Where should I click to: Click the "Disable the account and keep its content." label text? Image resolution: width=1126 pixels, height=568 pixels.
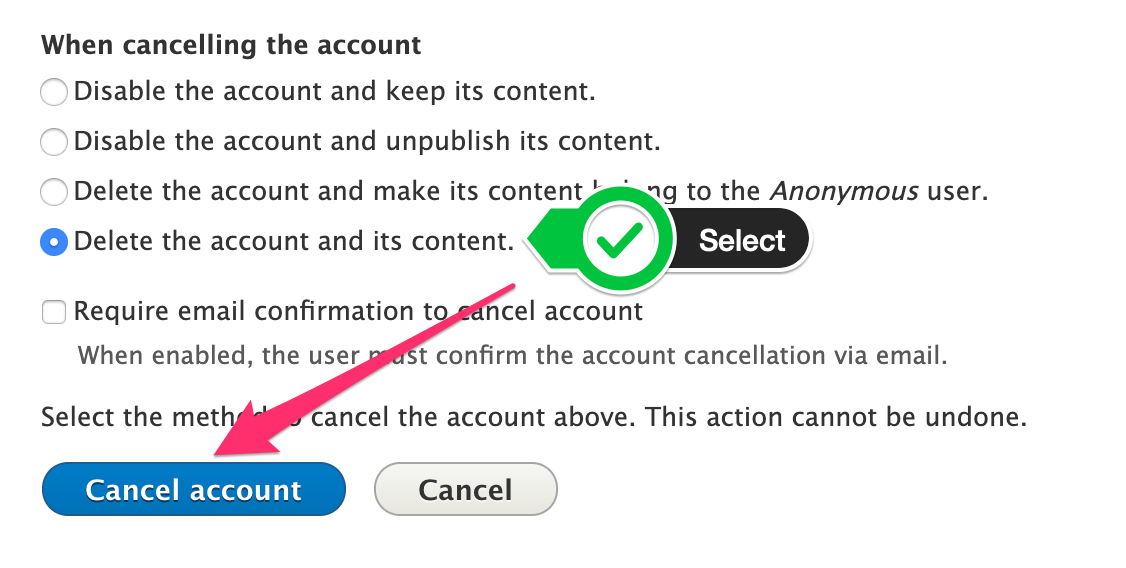pos(334,92)
